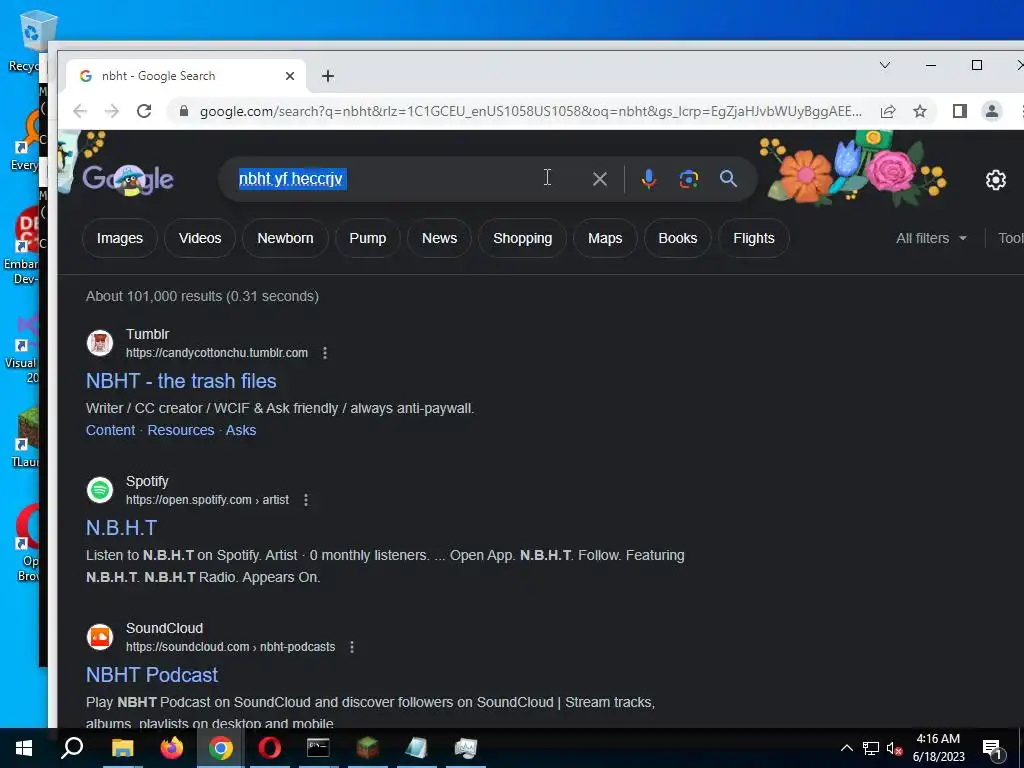Click the network tray icon
Viewport: 1024px width, 768px height.
point(871,748)
